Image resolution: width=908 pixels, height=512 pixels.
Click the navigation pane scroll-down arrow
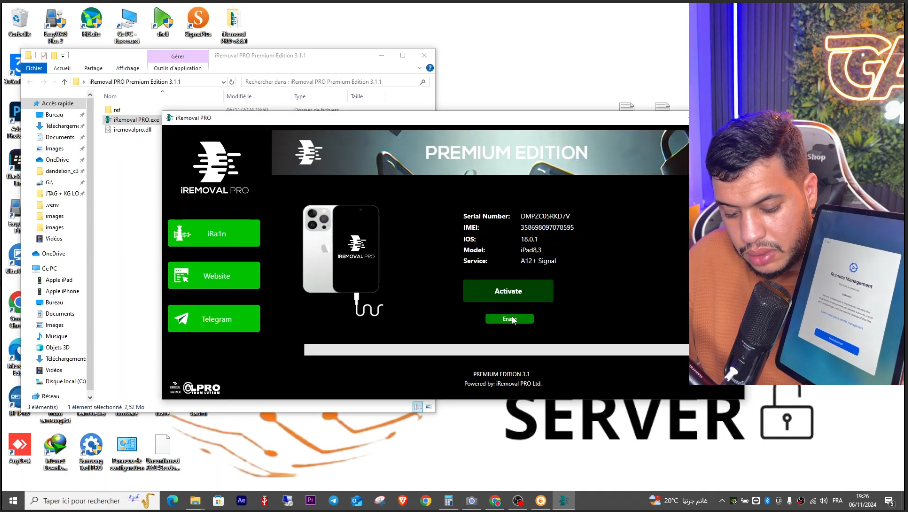click(90, 397)
